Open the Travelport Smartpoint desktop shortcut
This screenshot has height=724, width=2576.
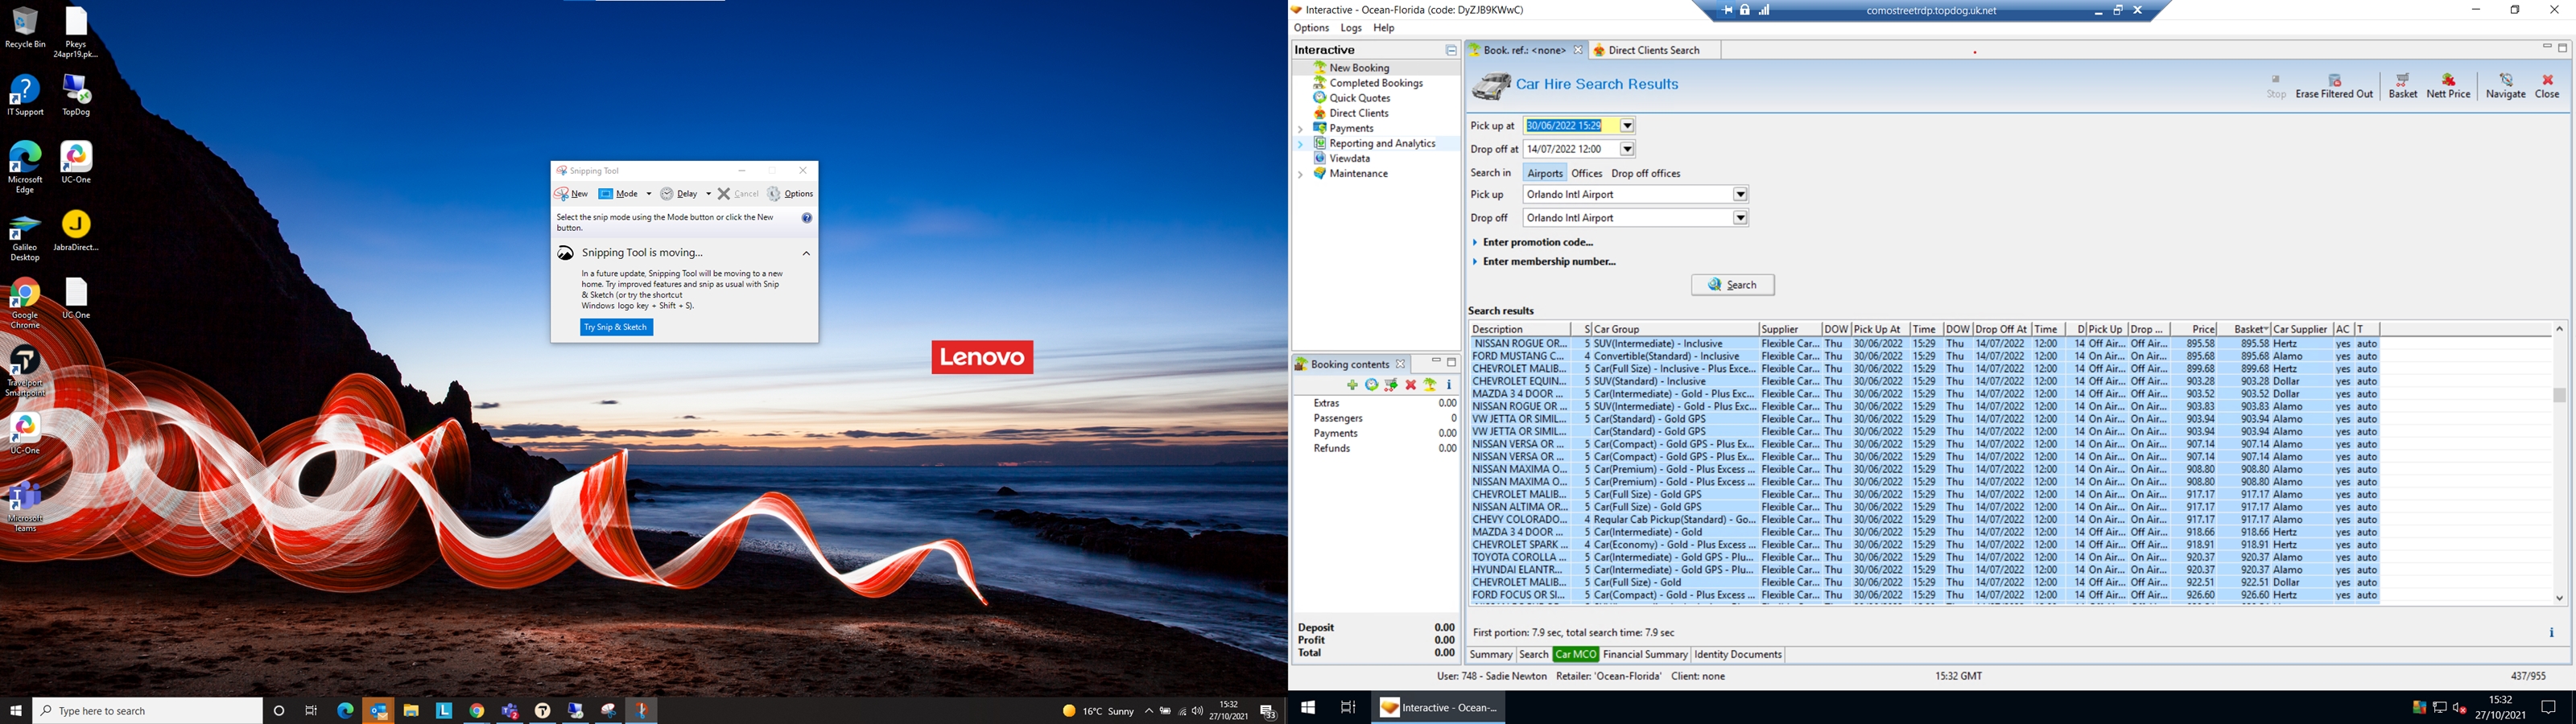pos(25,371)
